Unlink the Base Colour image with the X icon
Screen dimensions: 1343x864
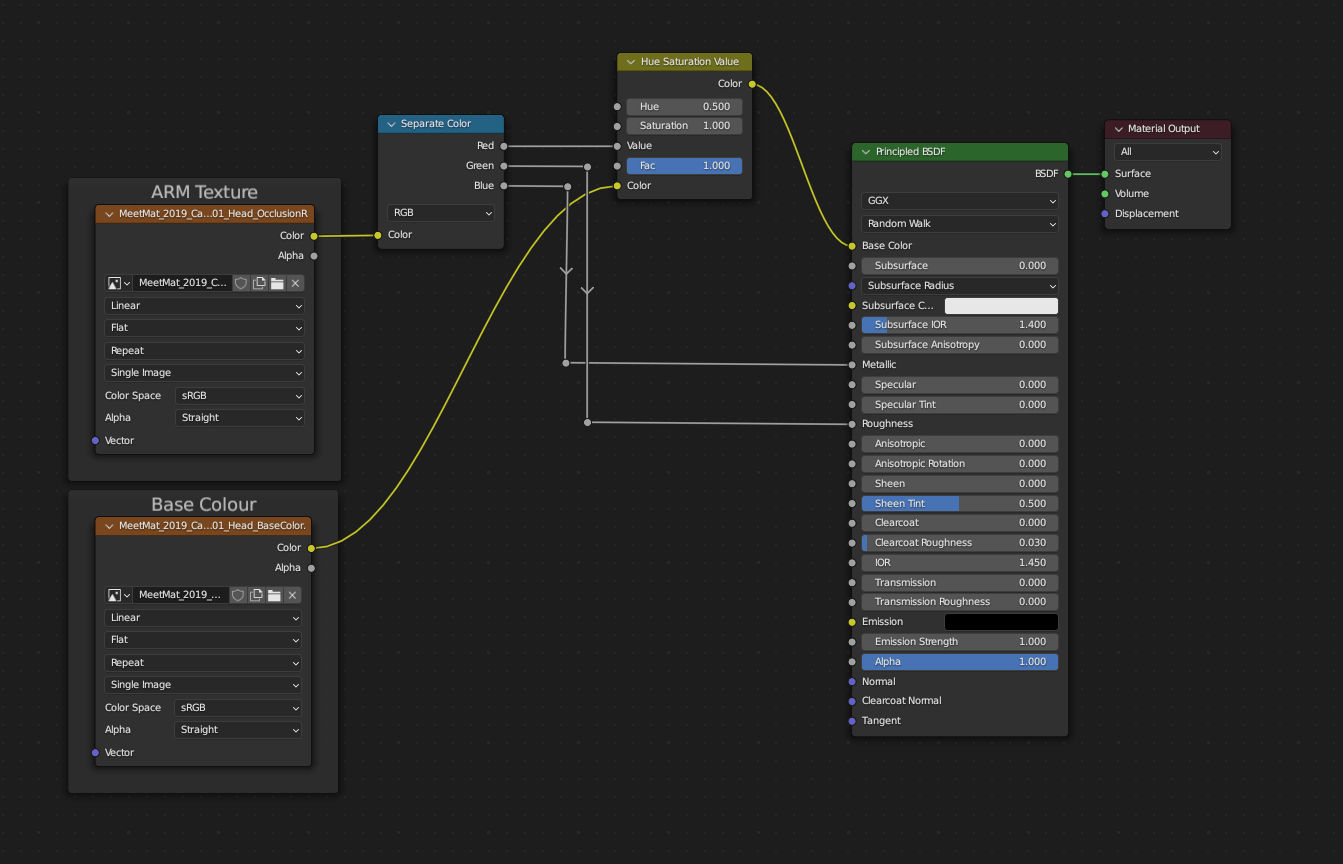pos(290,595)
